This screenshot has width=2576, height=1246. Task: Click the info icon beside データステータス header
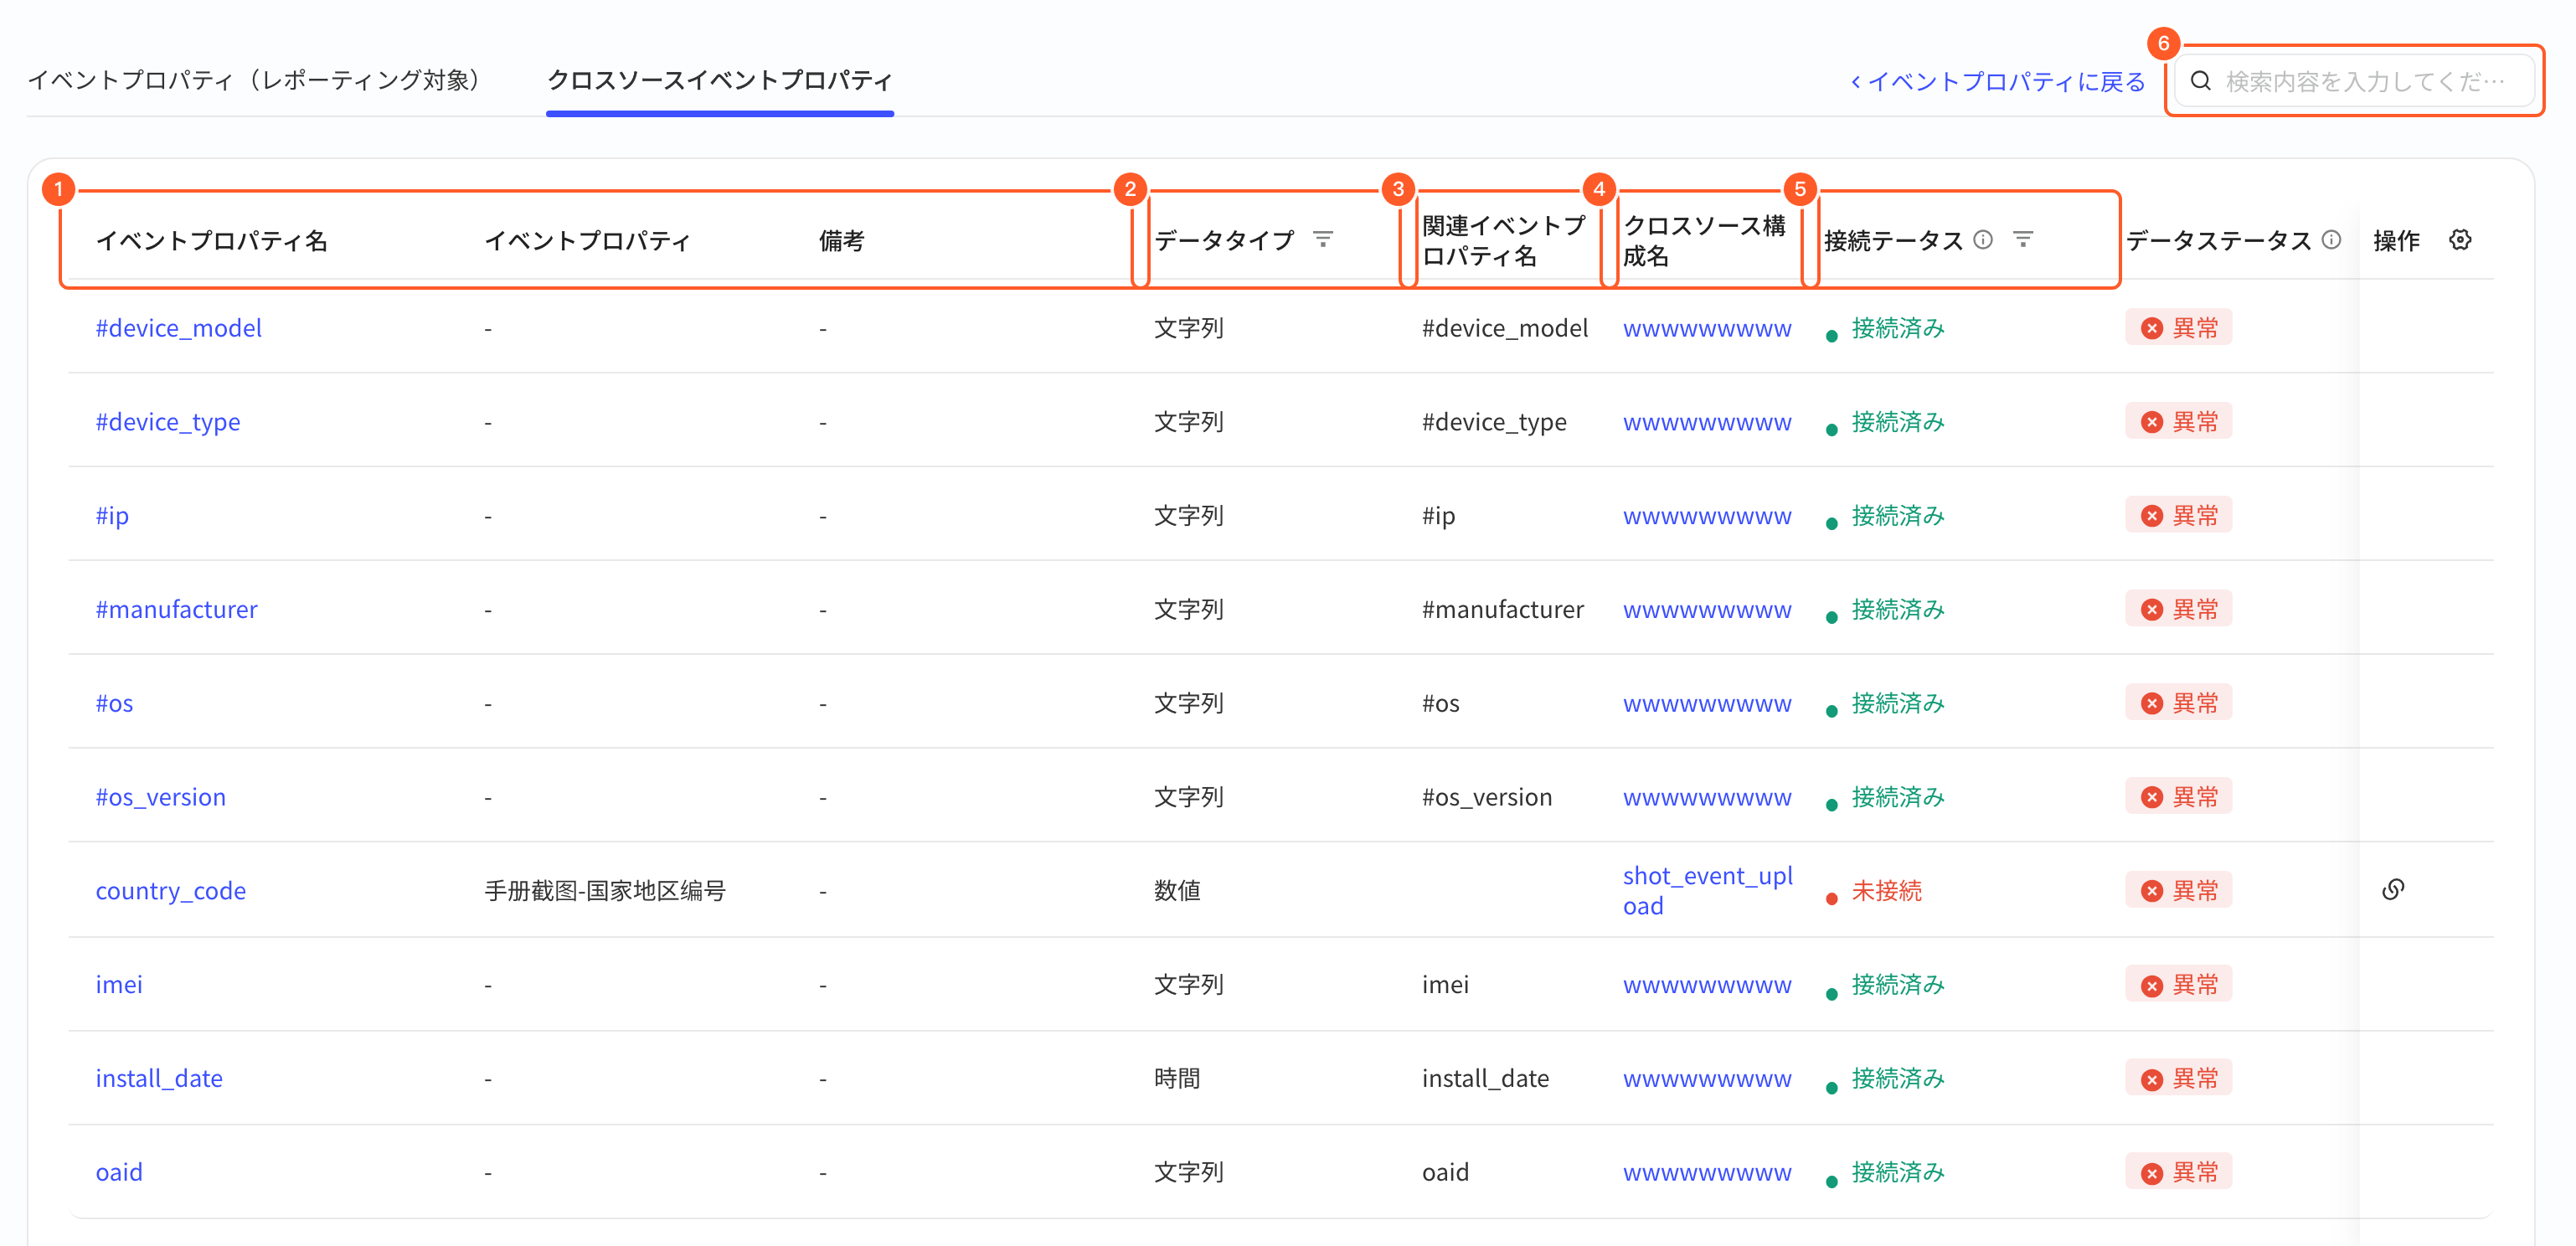pyautogui.click(x=2331, y=240)
